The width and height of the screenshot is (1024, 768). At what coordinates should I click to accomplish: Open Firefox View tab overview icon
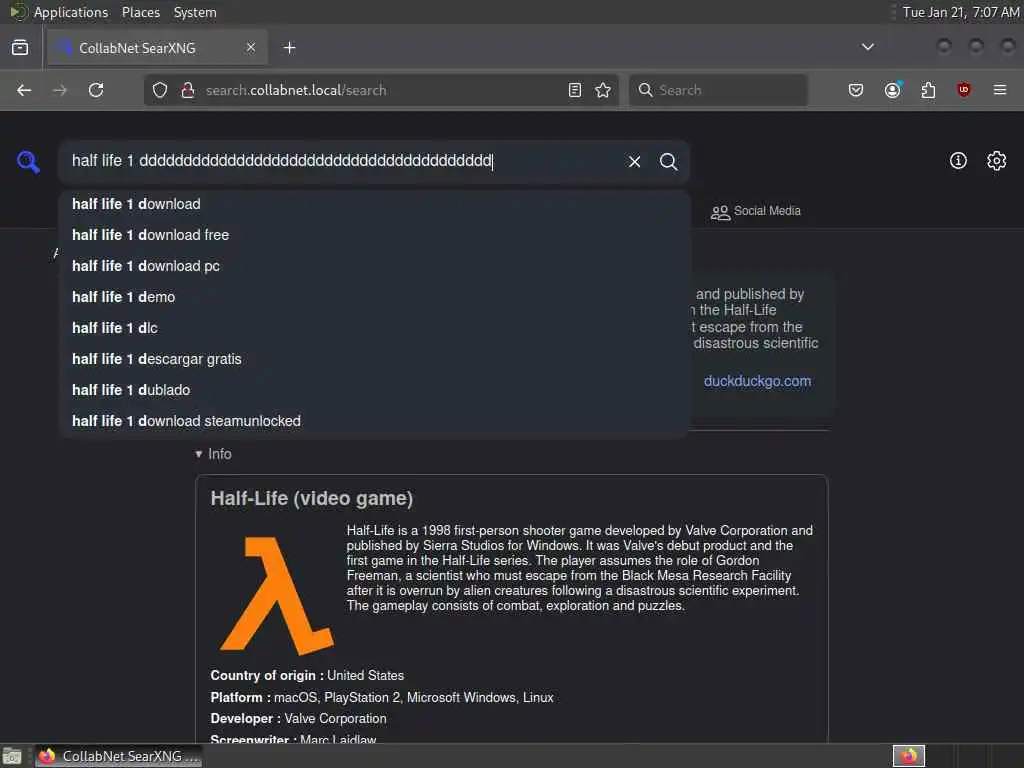coord(20,48)
